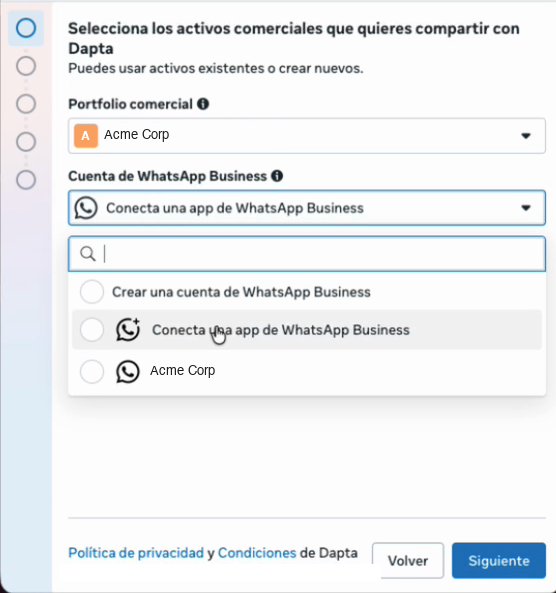Click the Volver button

pos(408,560)
